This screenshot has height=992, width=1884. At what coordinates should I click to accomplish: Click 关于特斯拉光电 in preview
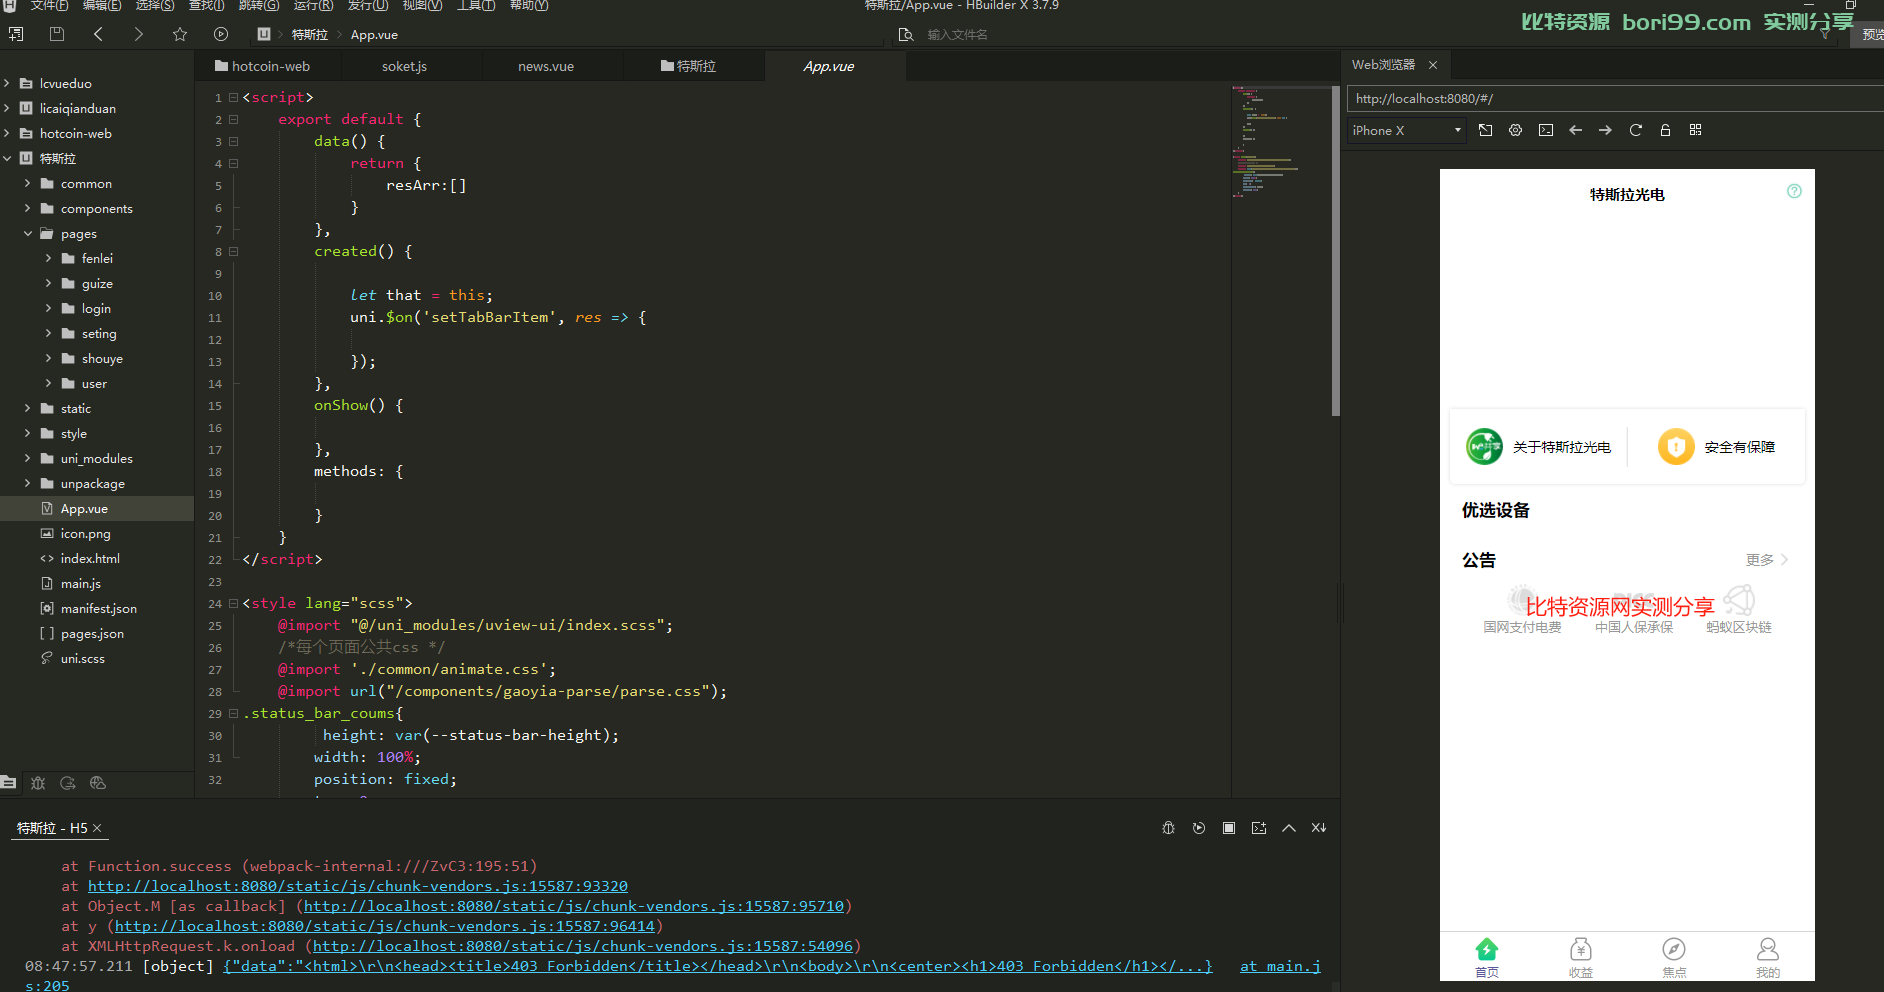(x=1539, y=447)
